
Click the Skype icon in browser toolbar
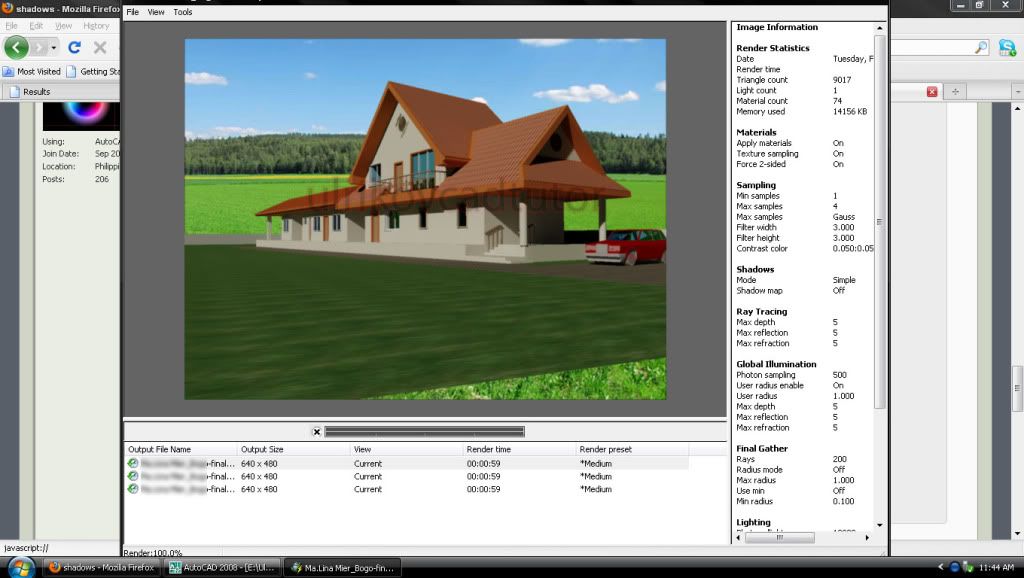click(x=1008, y=47)
